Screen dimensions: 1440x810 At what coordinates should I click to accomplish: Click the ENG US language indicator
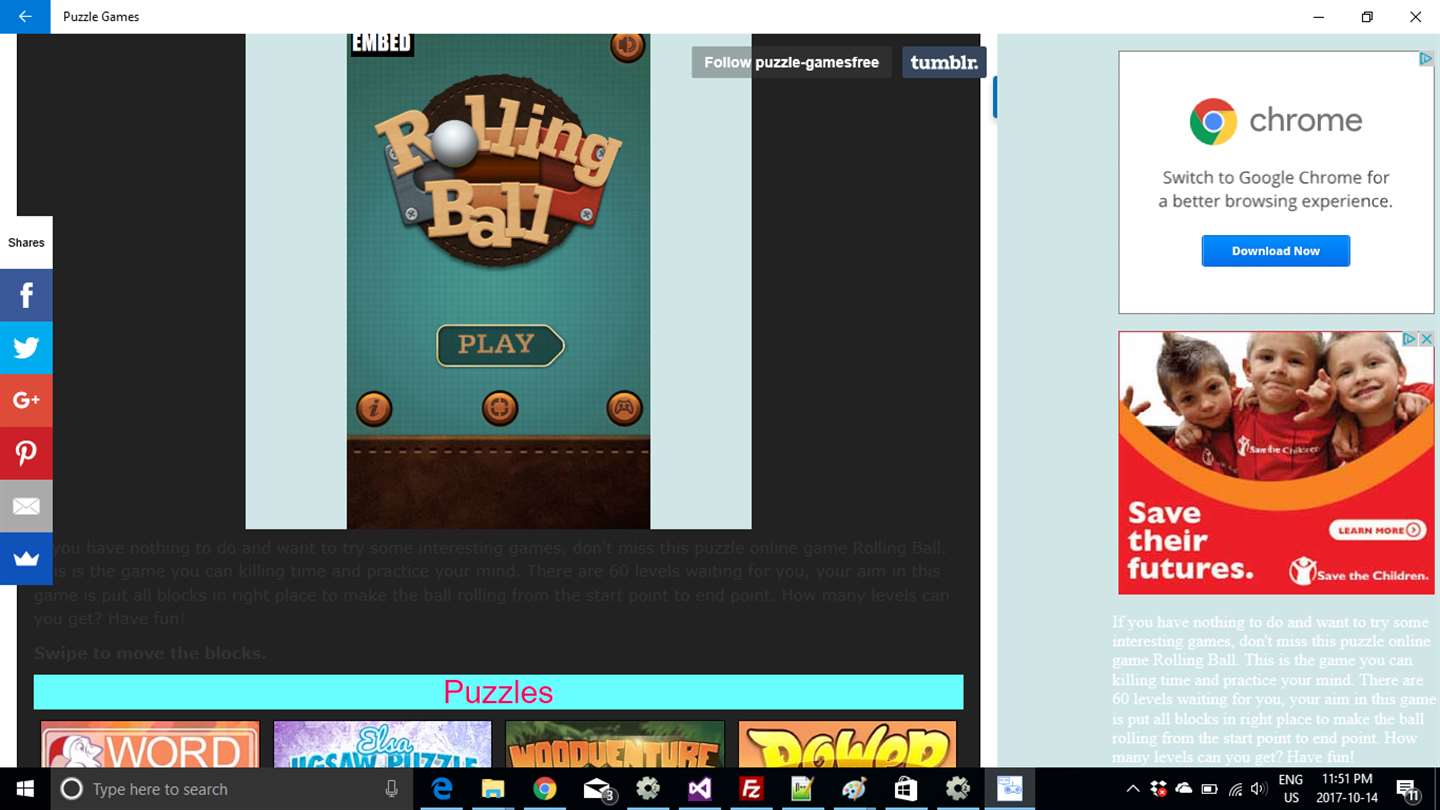point(1291,789)
